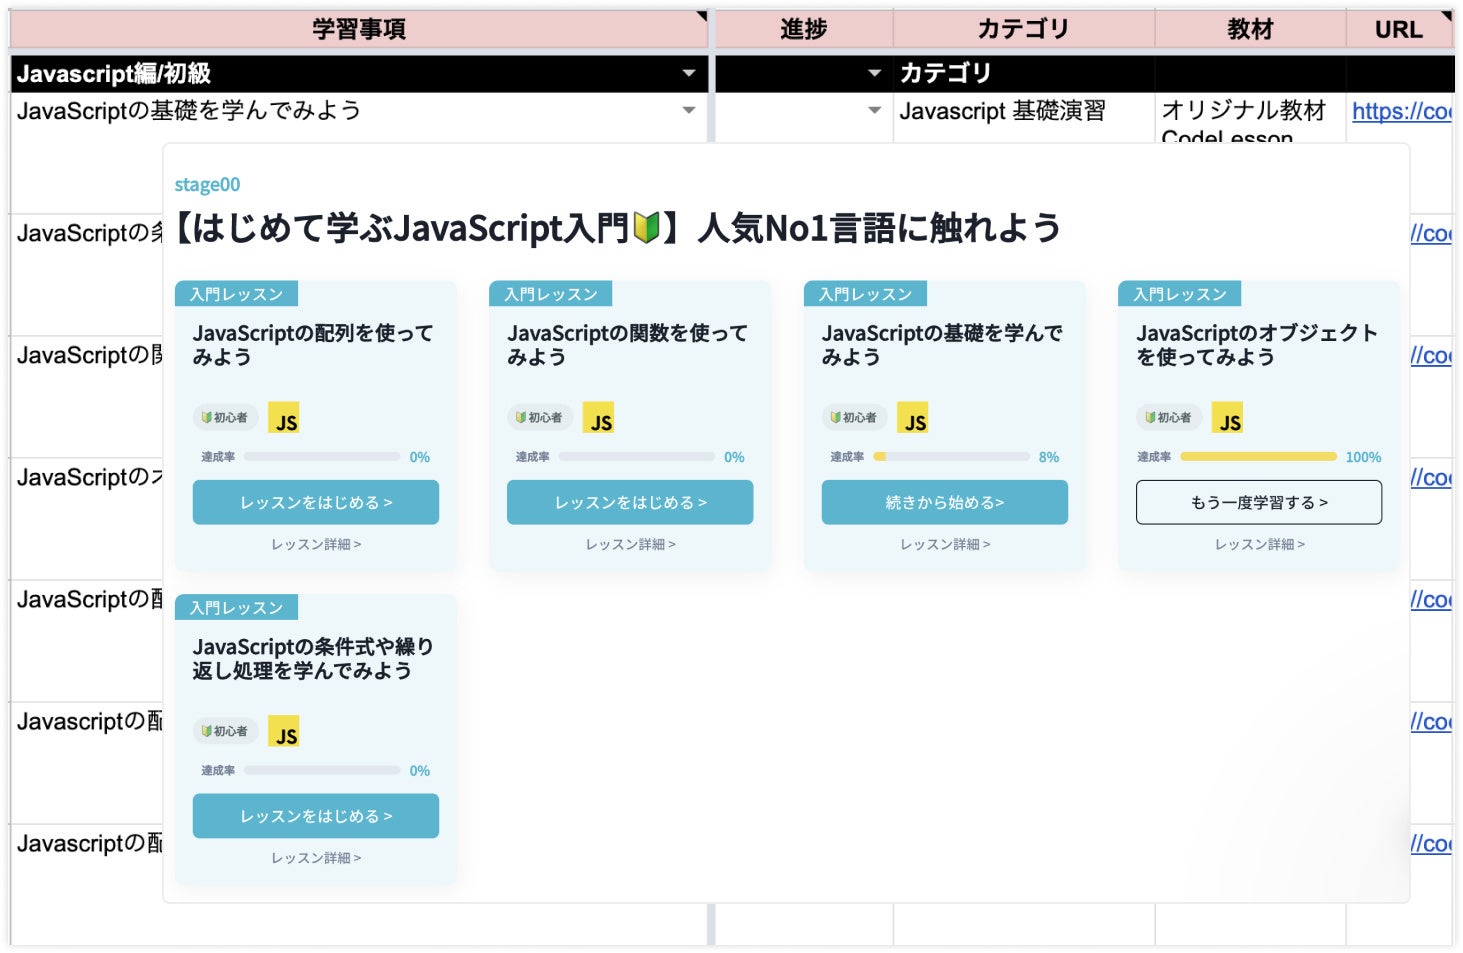The width and height of the screenshot is (1463, 953).
Task: Click the 初心者 badge on the 条件式 card
Action: (x=226, y=732)
